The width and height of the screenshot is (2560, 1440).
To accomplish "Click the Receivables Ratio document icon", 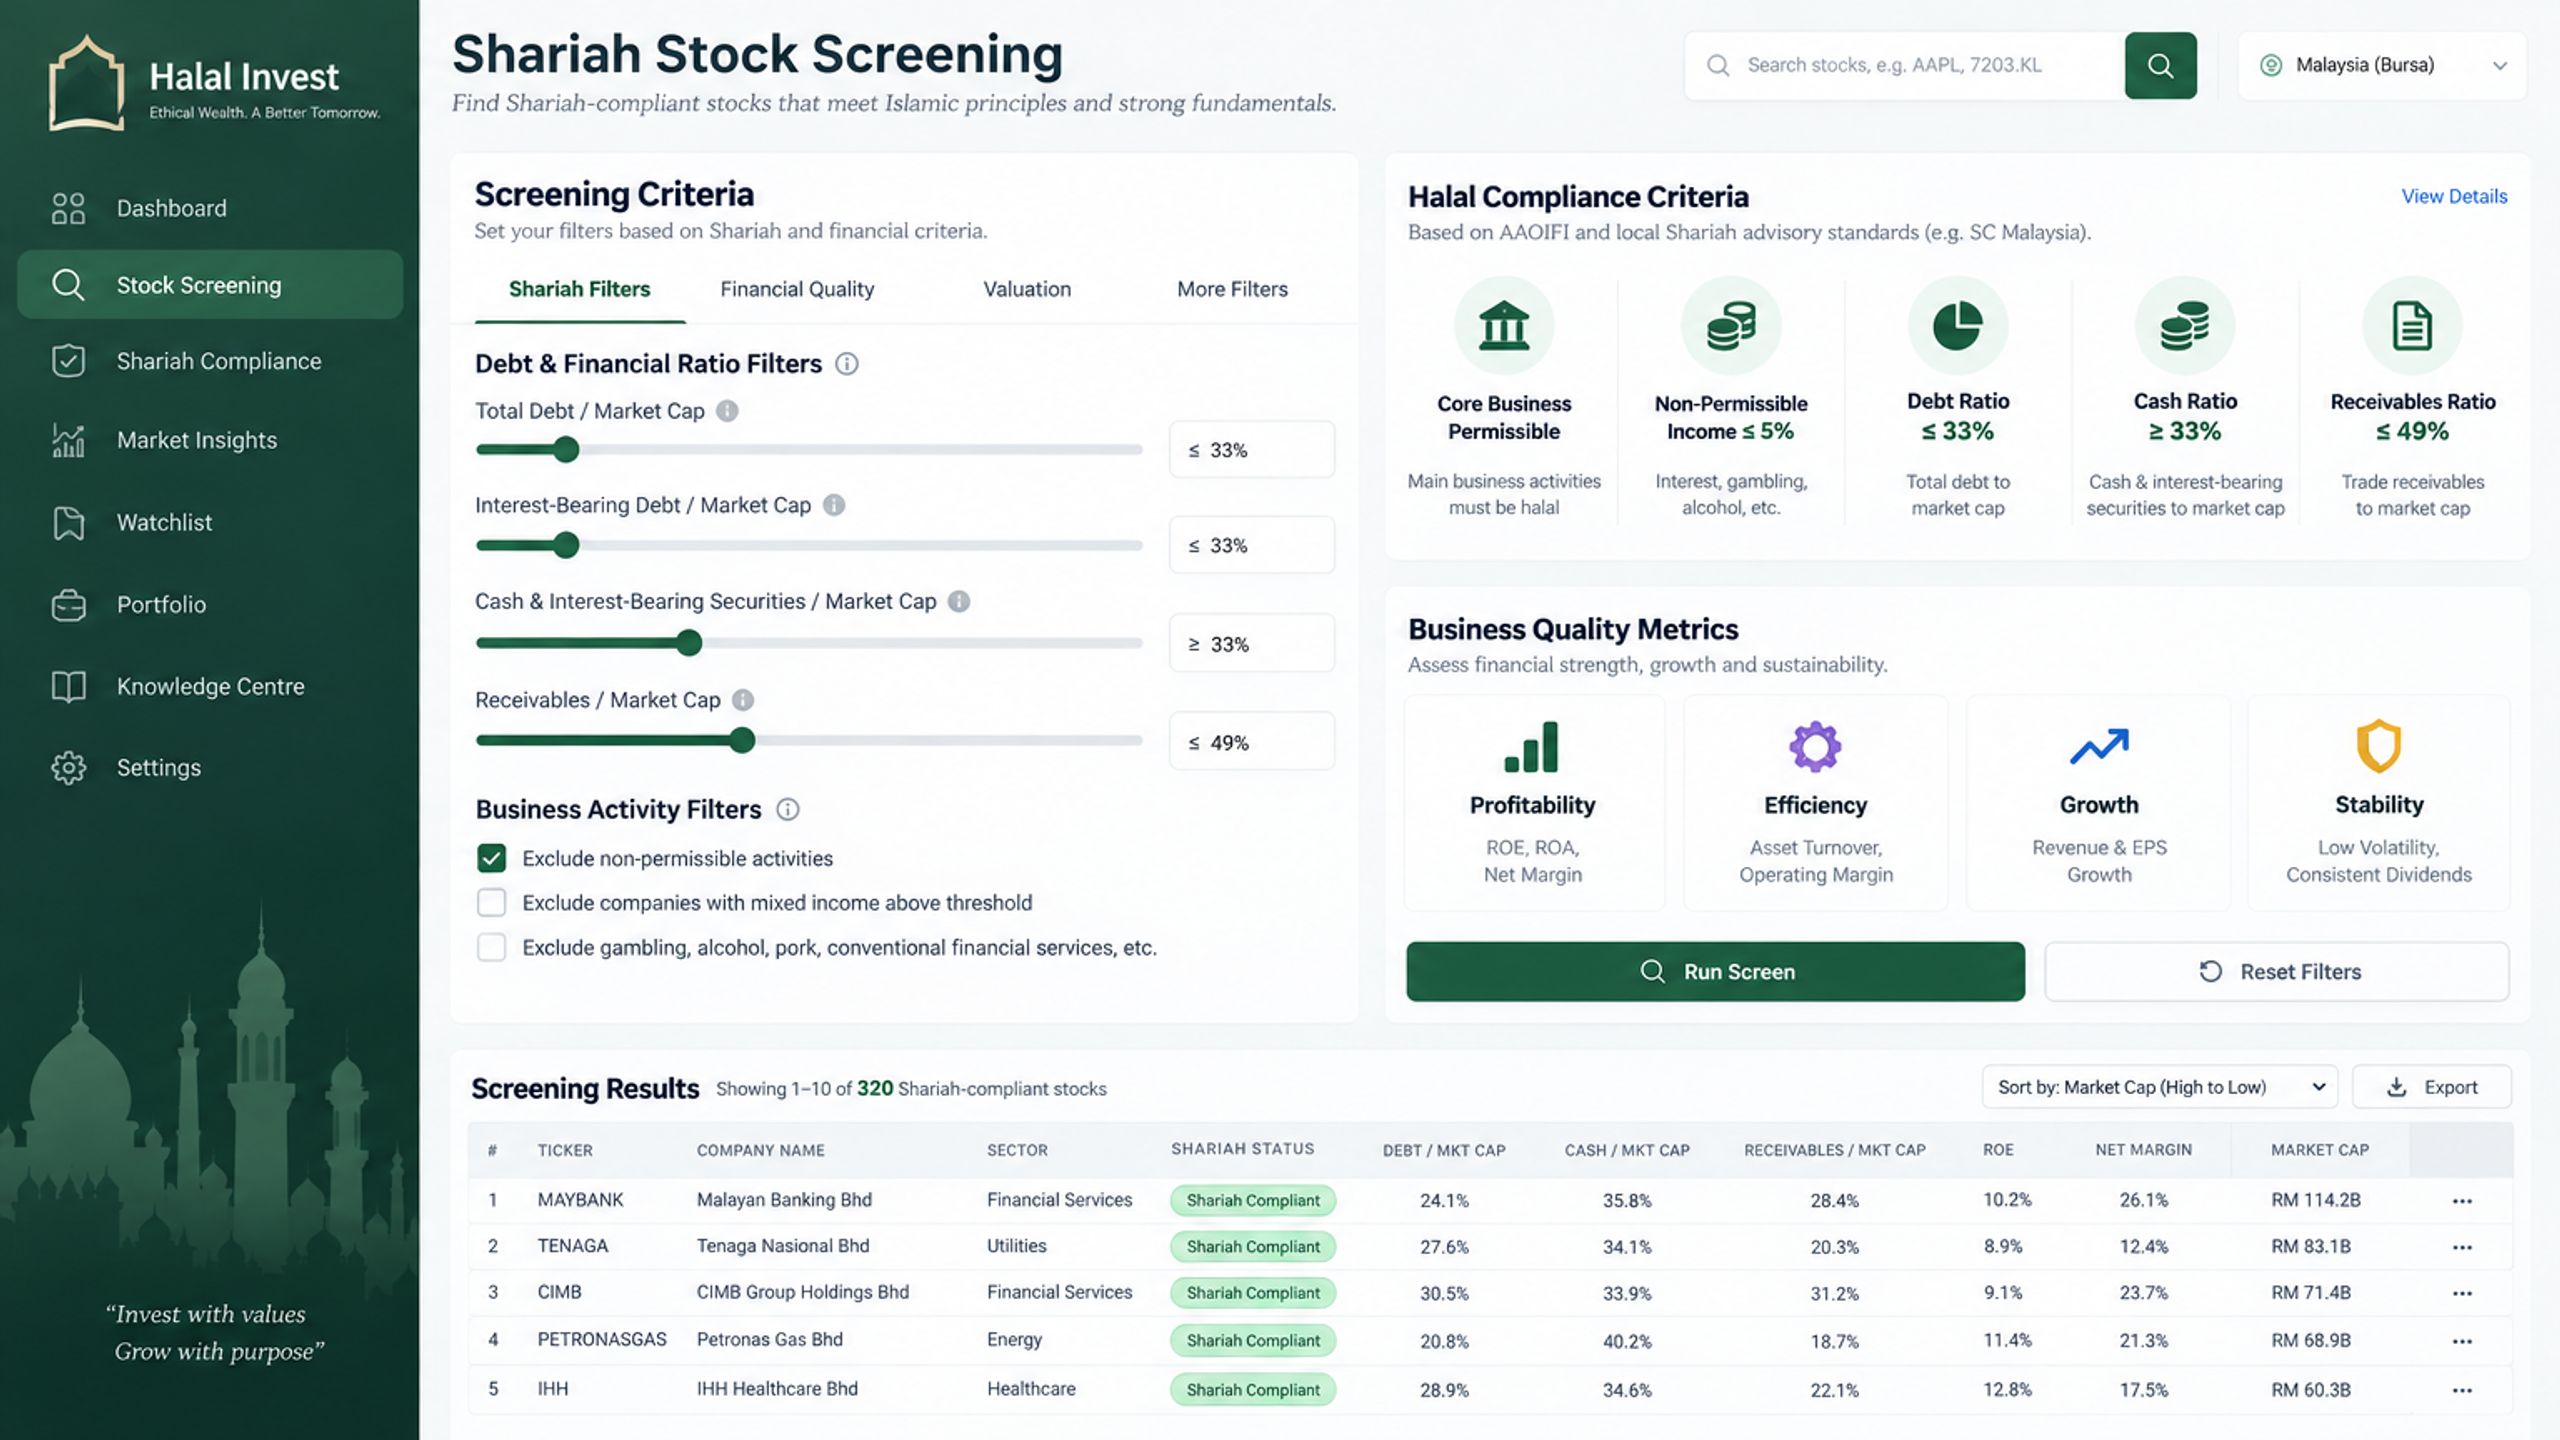I will coord(2412,326).
